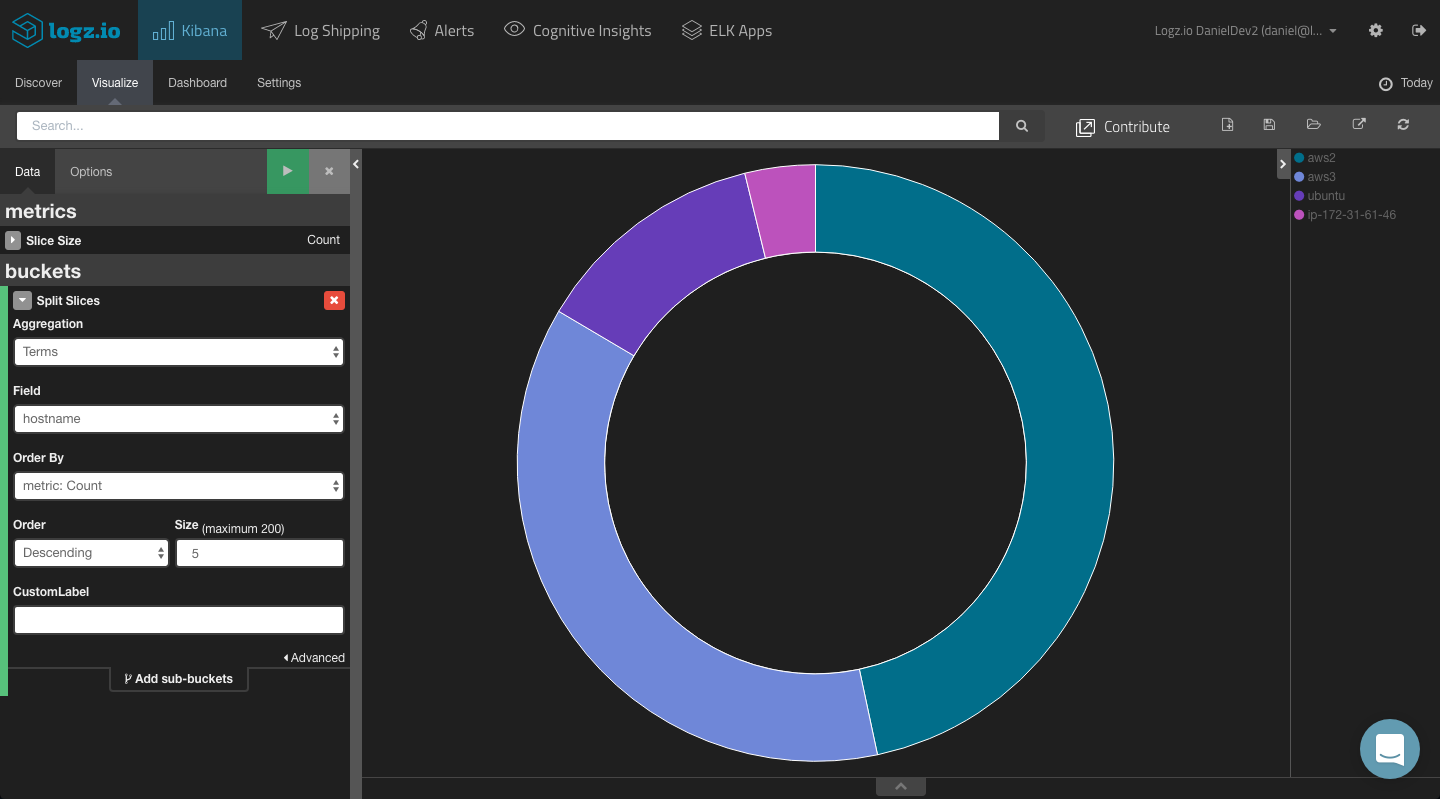Load saved visualization folder icon
The height and width of the screenshot is (799, 1440).
point(1314,125)
